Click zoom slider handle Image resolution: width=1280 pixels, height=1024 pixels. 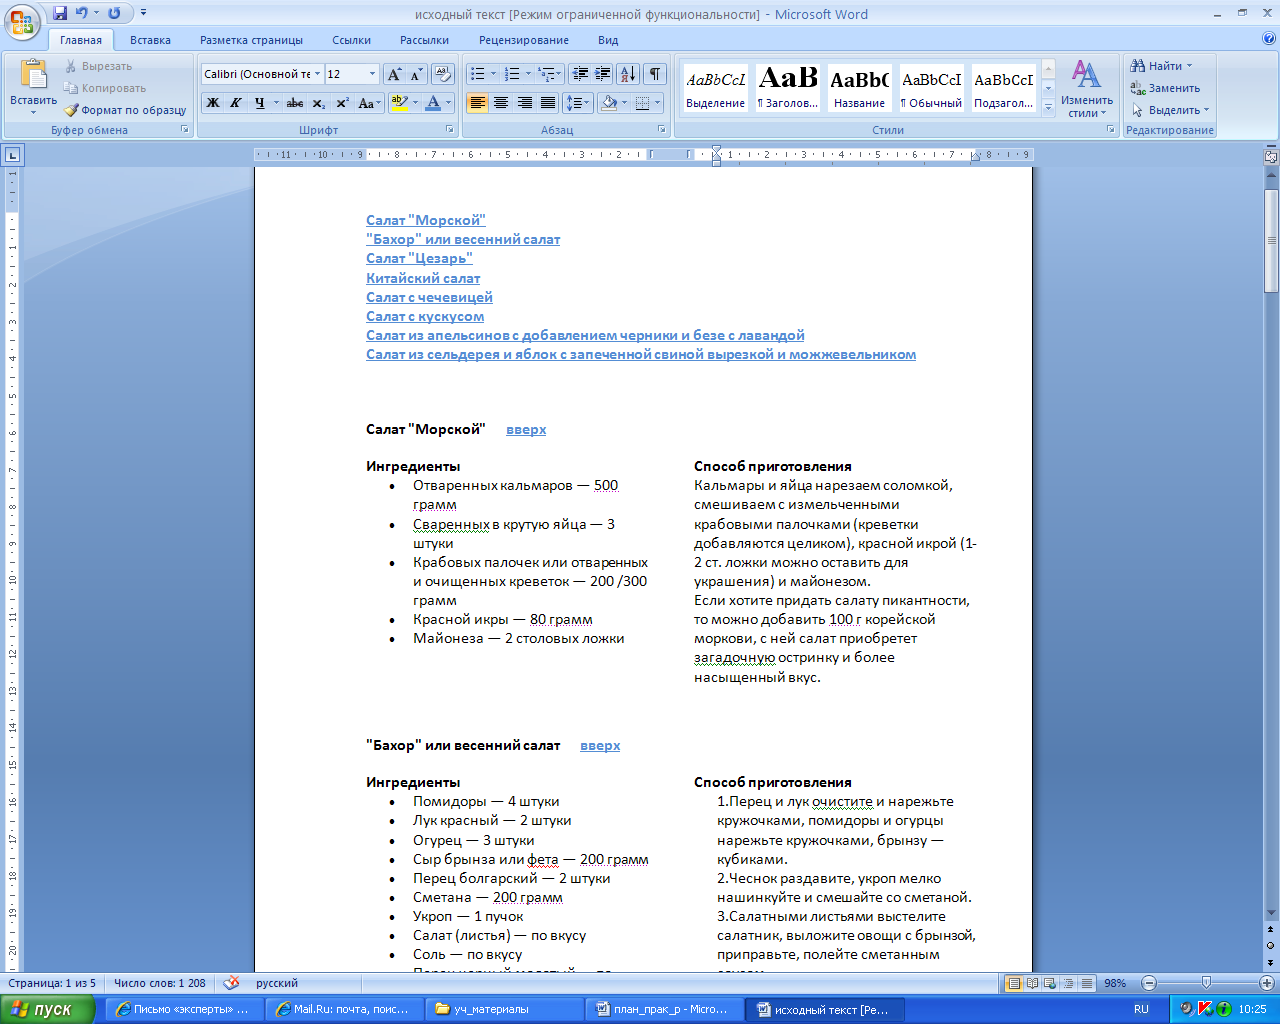pyautogui.click(x=1206, y=983)
